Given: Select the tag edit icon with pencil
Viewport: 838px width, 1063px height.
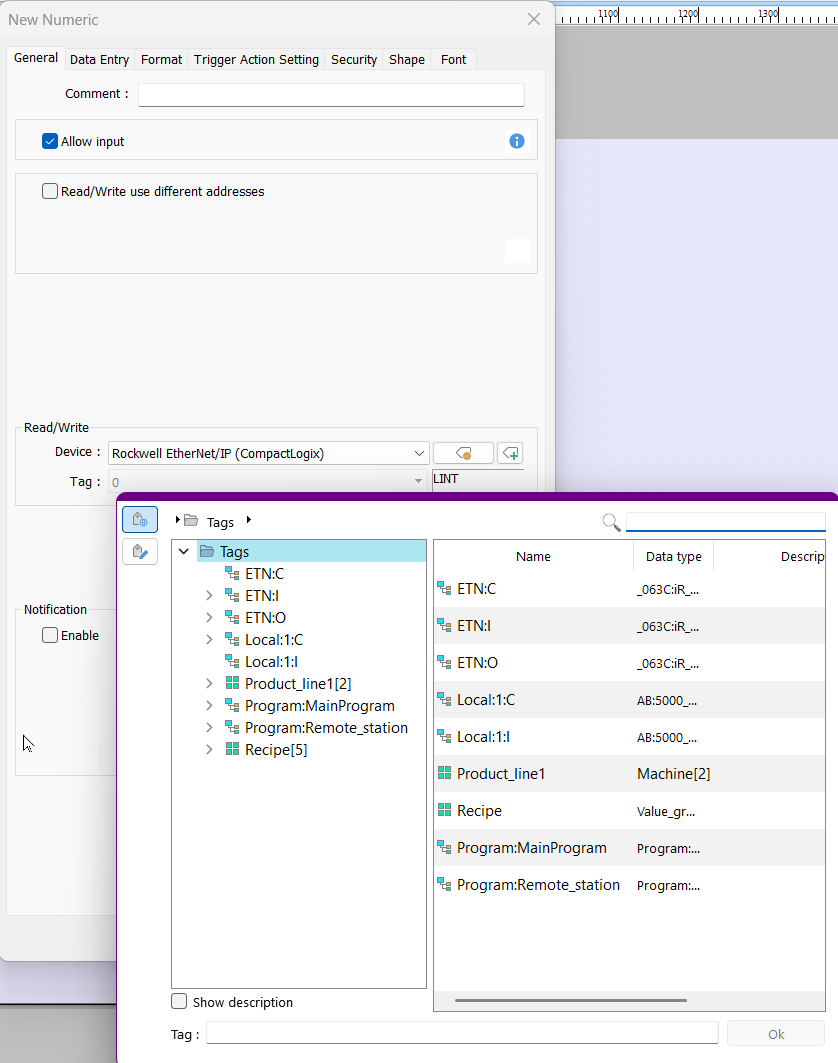Looking at the screenshot, I should [140, 551].
